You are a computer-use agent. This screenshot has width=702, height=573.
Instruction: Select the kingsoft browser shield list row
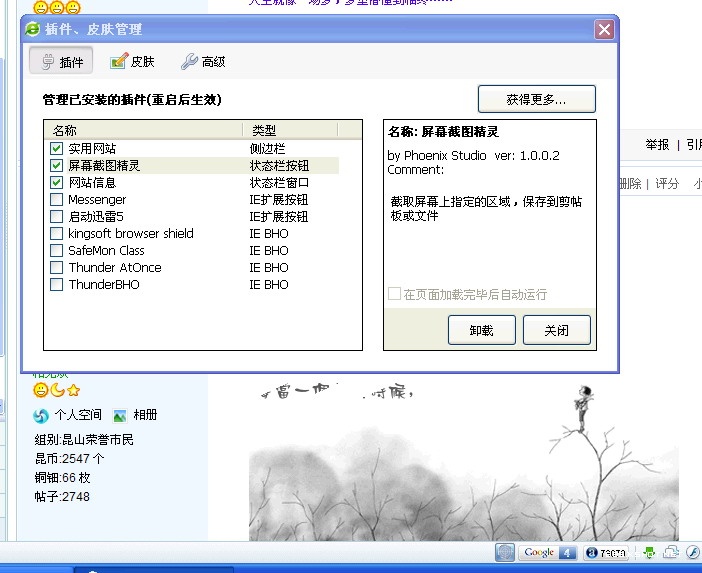point(131,234)
